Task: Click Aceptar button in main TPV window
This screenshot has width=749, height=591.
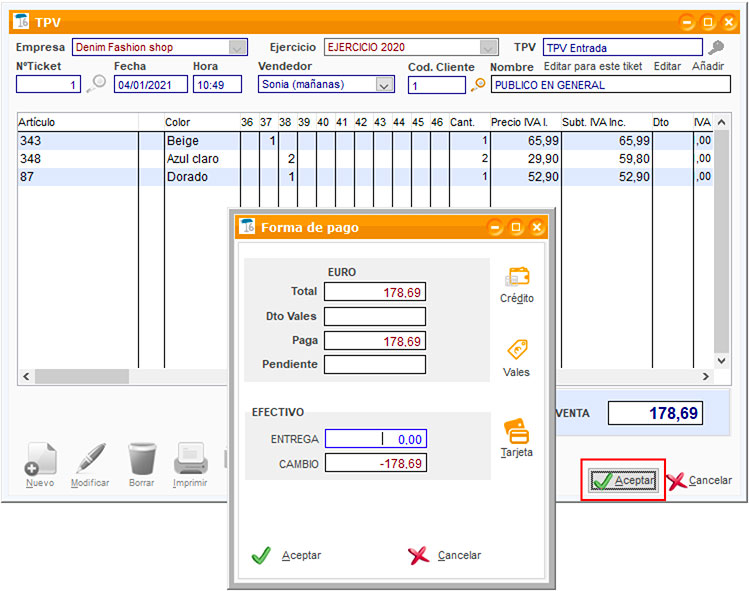Action: point(623,480)
